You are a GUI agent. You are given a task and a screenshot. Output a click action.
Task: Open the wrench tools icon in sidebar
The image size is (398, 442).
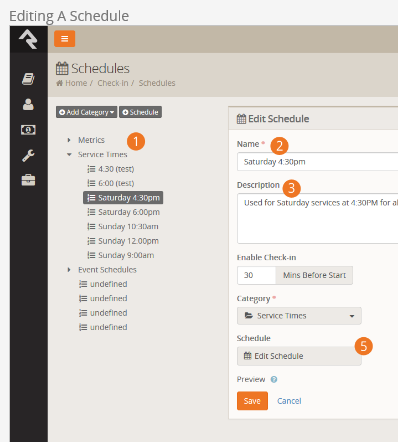coord(28,155)
